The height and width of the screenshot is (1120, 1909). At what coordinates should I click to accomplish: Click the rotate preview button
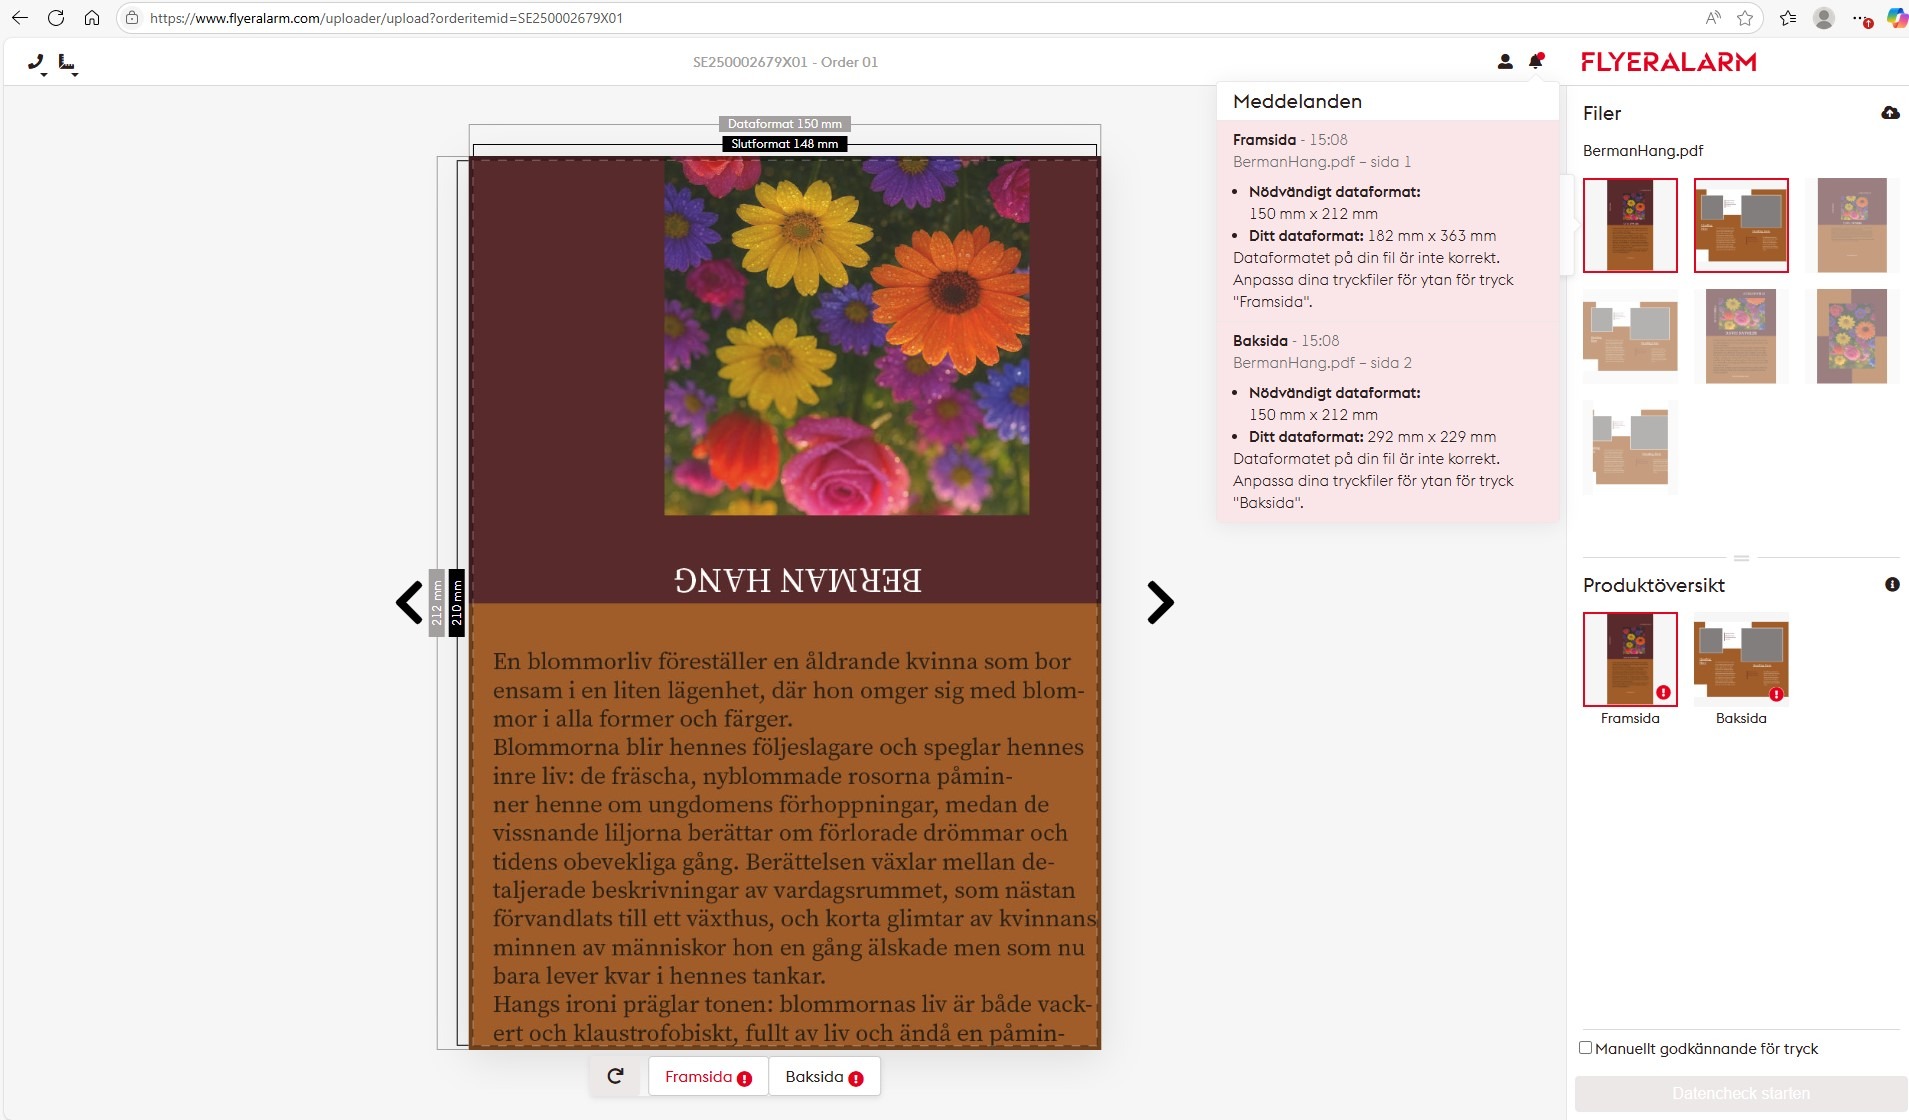(616, 1076)
